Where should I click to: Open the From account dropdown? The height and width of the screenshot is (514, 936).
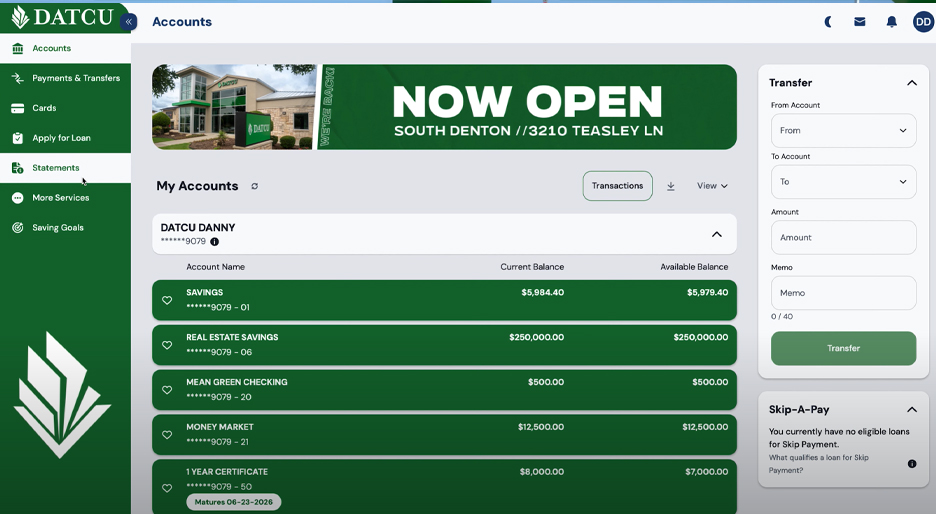(x=843, y=130)
